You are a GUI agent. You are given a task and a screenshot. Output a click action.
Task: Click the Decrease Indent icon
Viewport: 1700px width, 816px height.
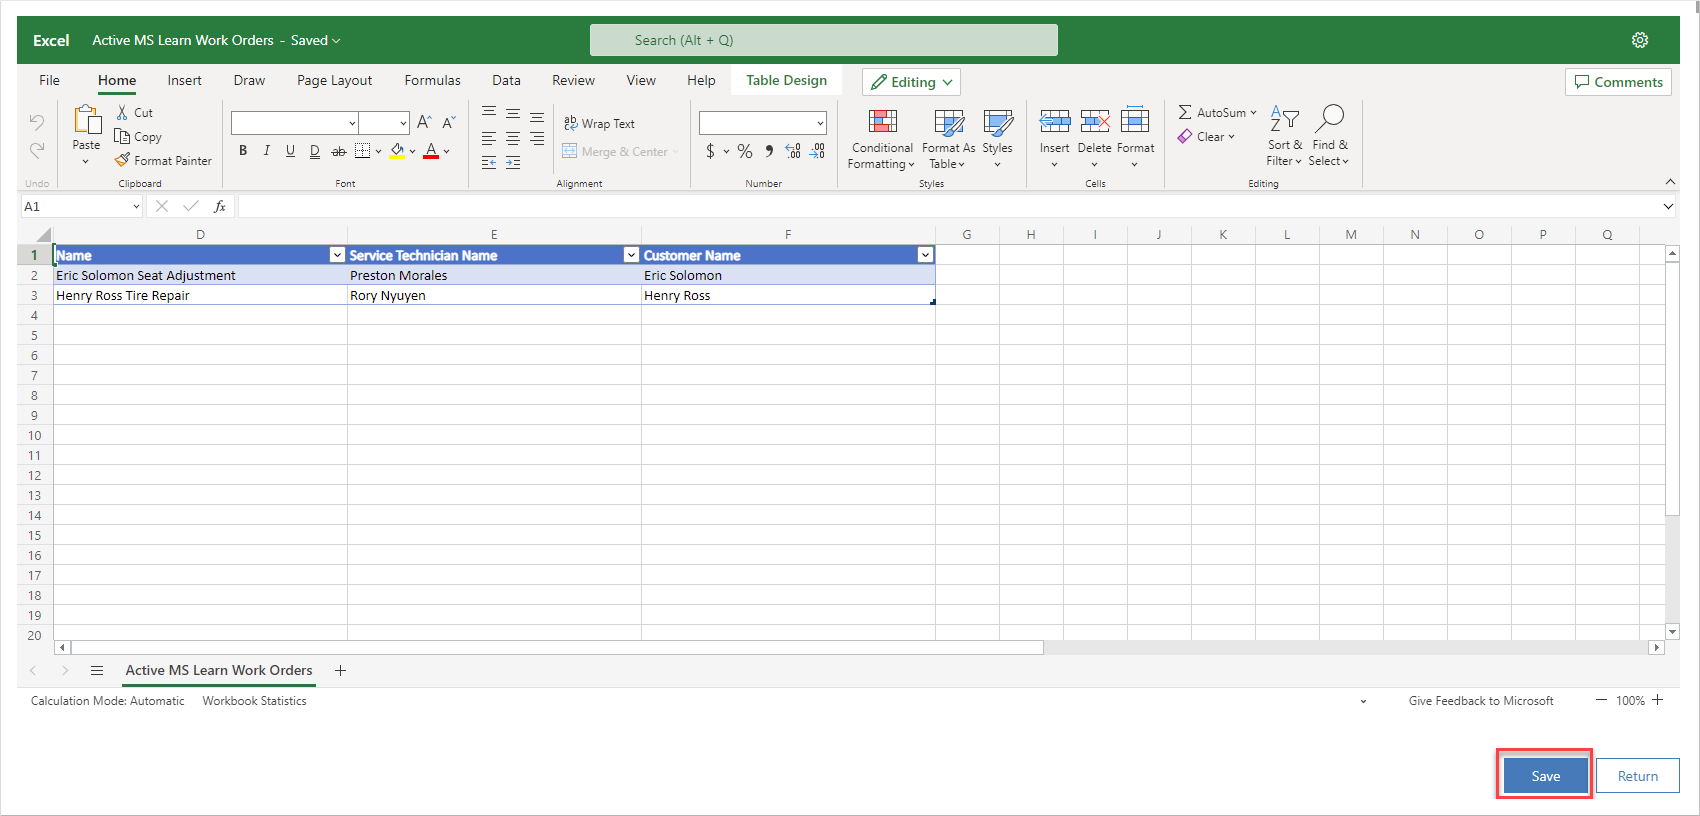pyautogui.click(x=489, y=162)
